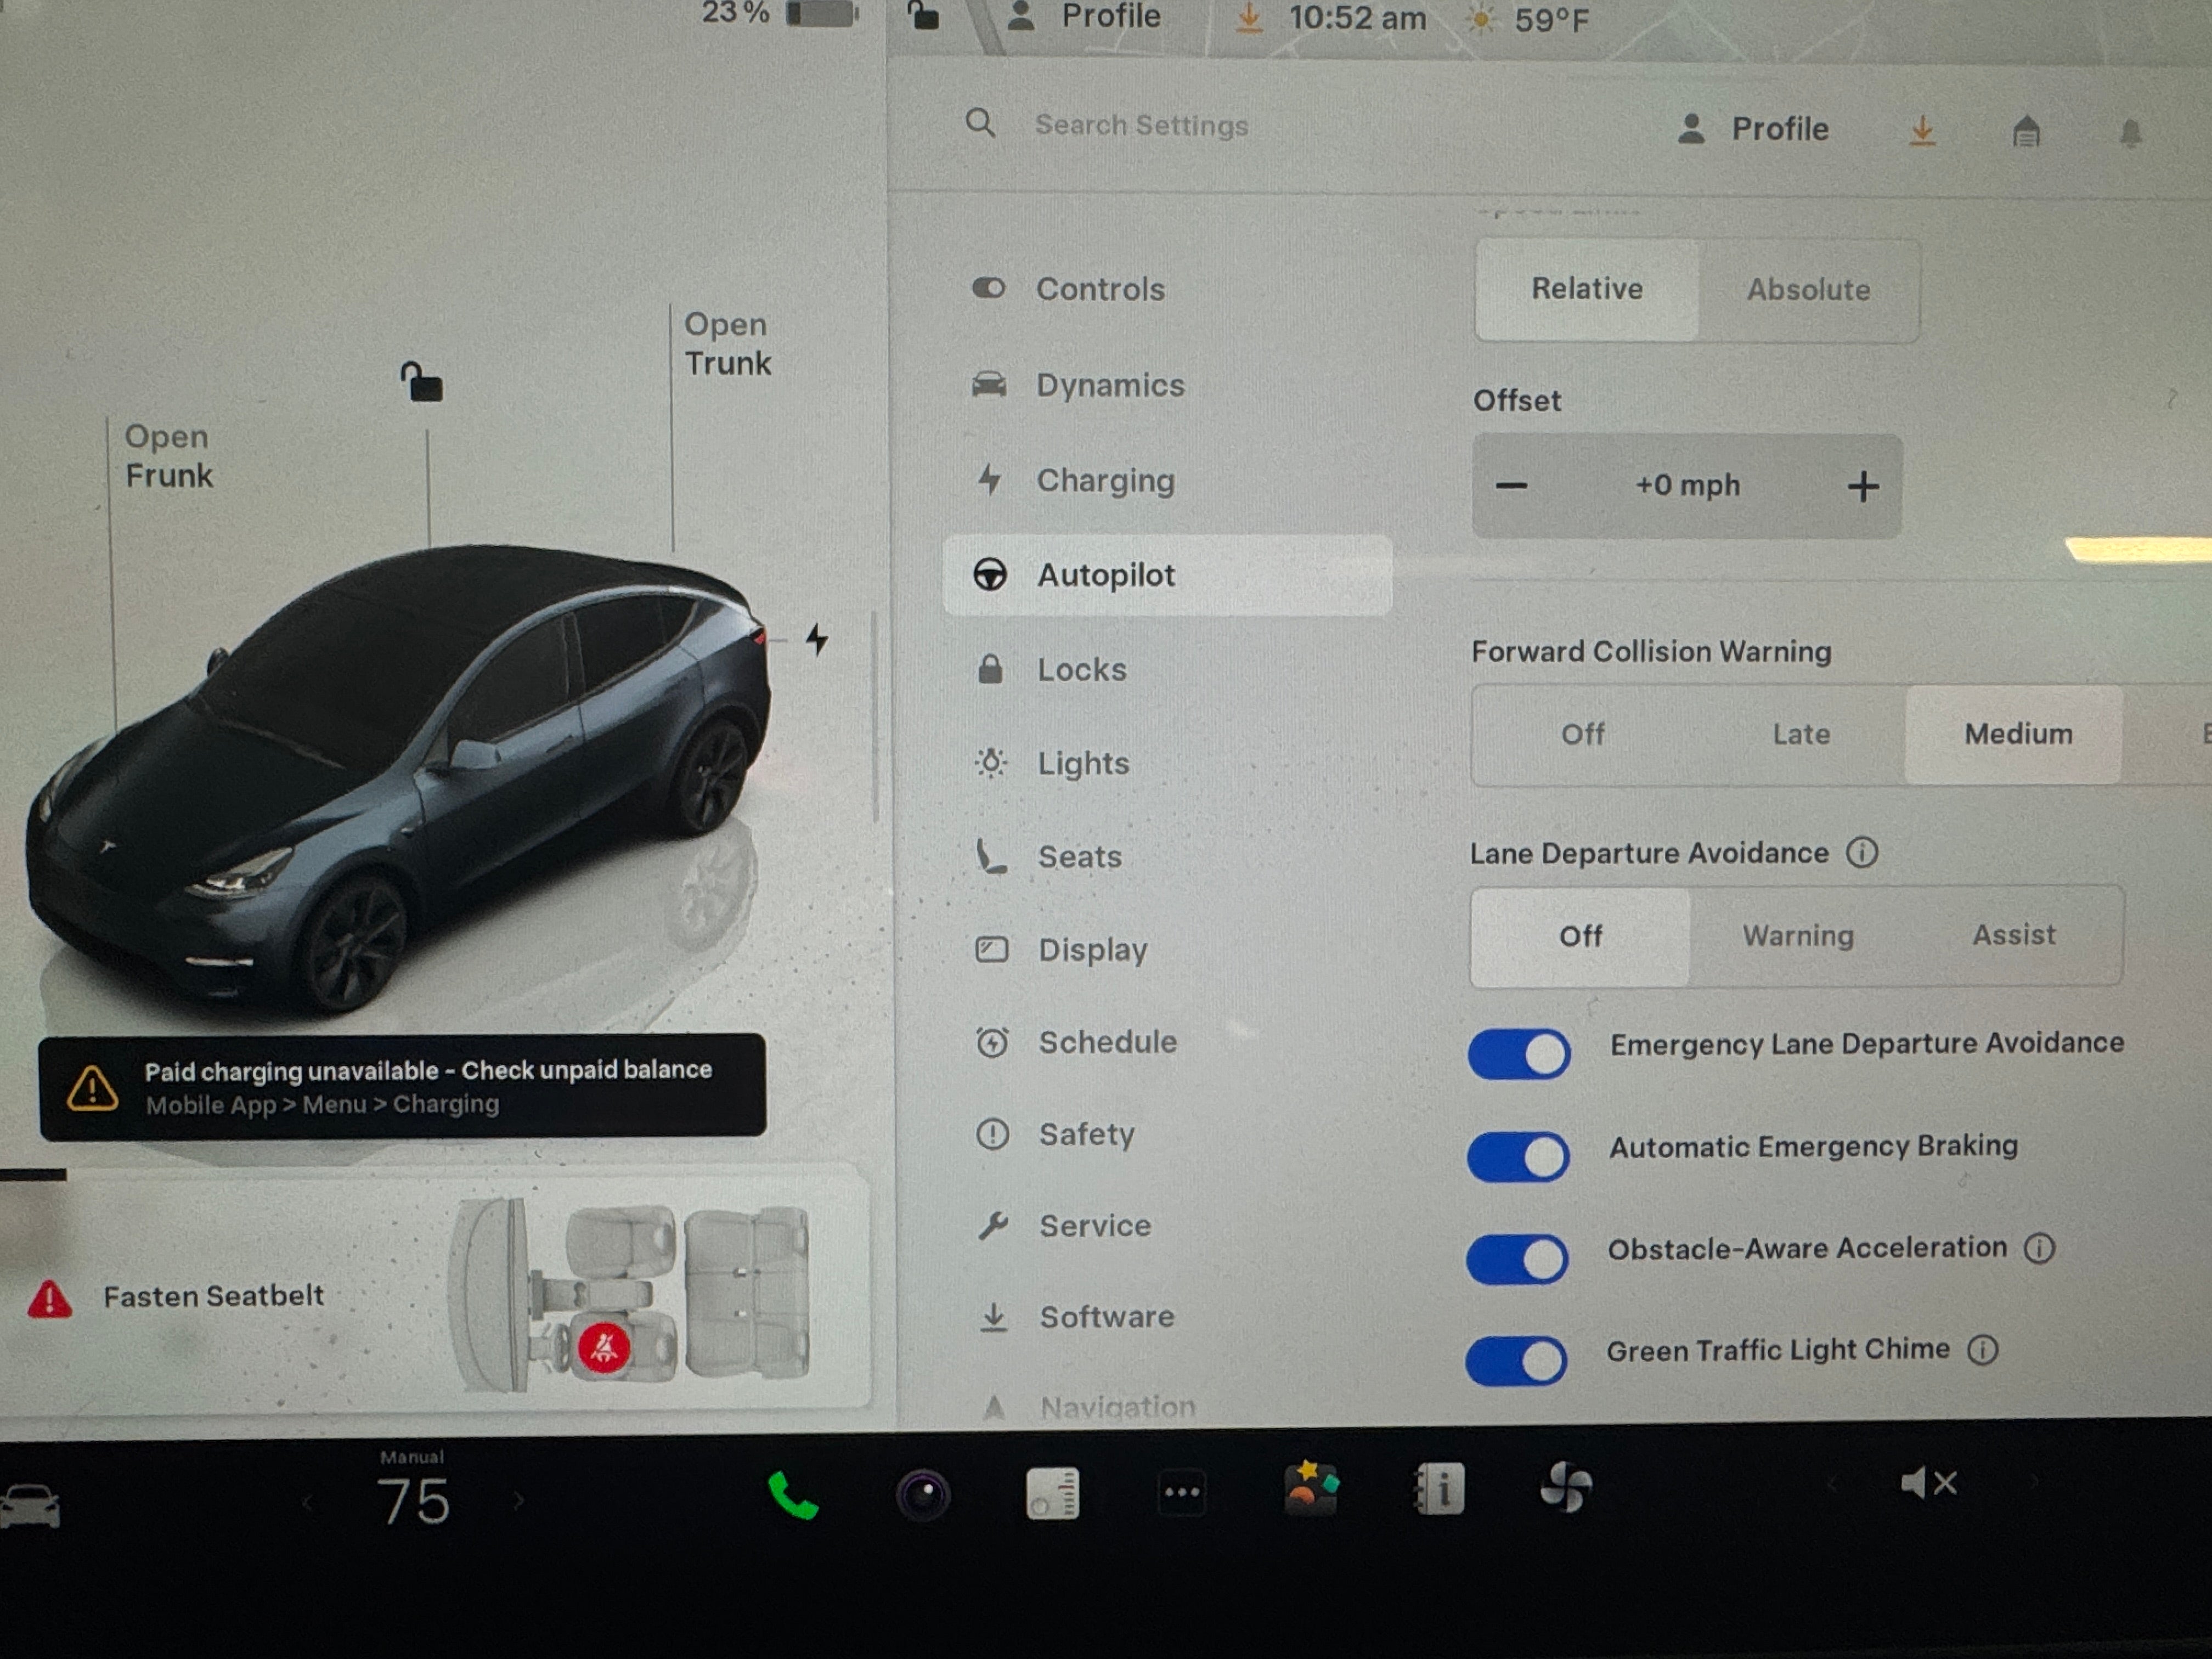Open the phone app icon
The image size is (2212, 1659).
(x=793, y=1496)
